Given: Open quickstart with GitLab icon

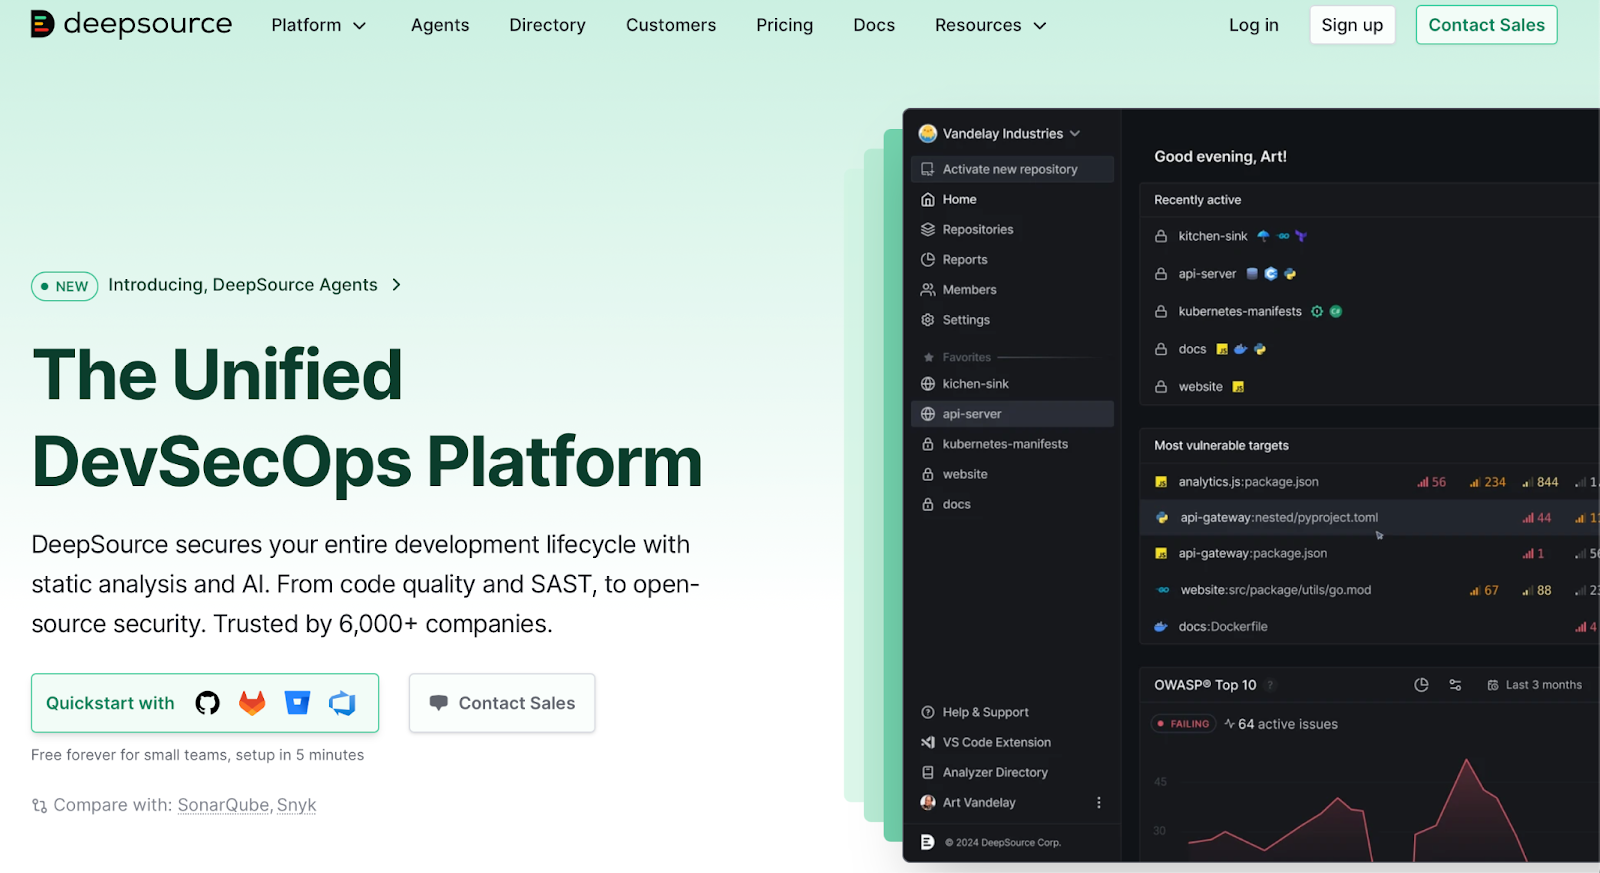Looking at the screenshot, I should (x=252, y=703).
